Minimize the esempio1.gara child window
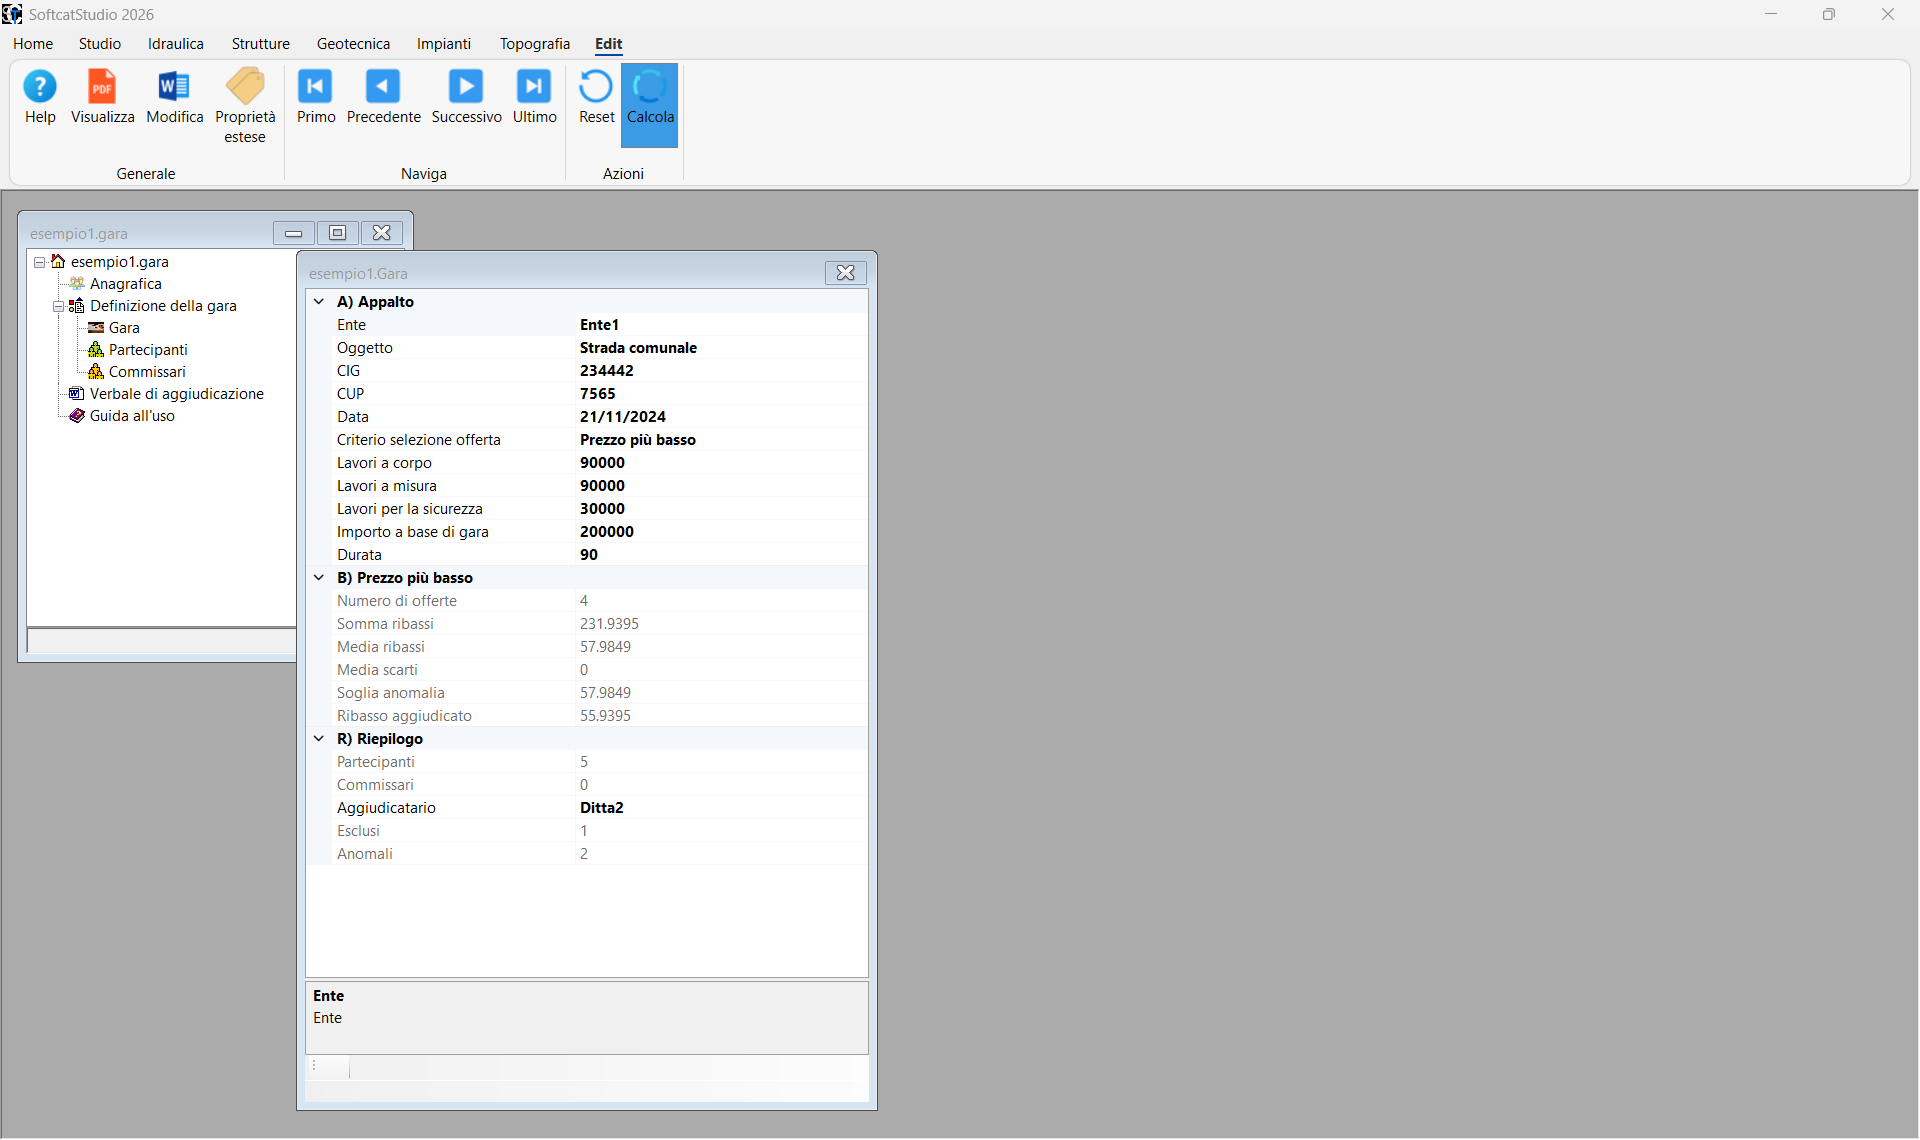This screenshot has height=1140, width=1920. point(293,233)
